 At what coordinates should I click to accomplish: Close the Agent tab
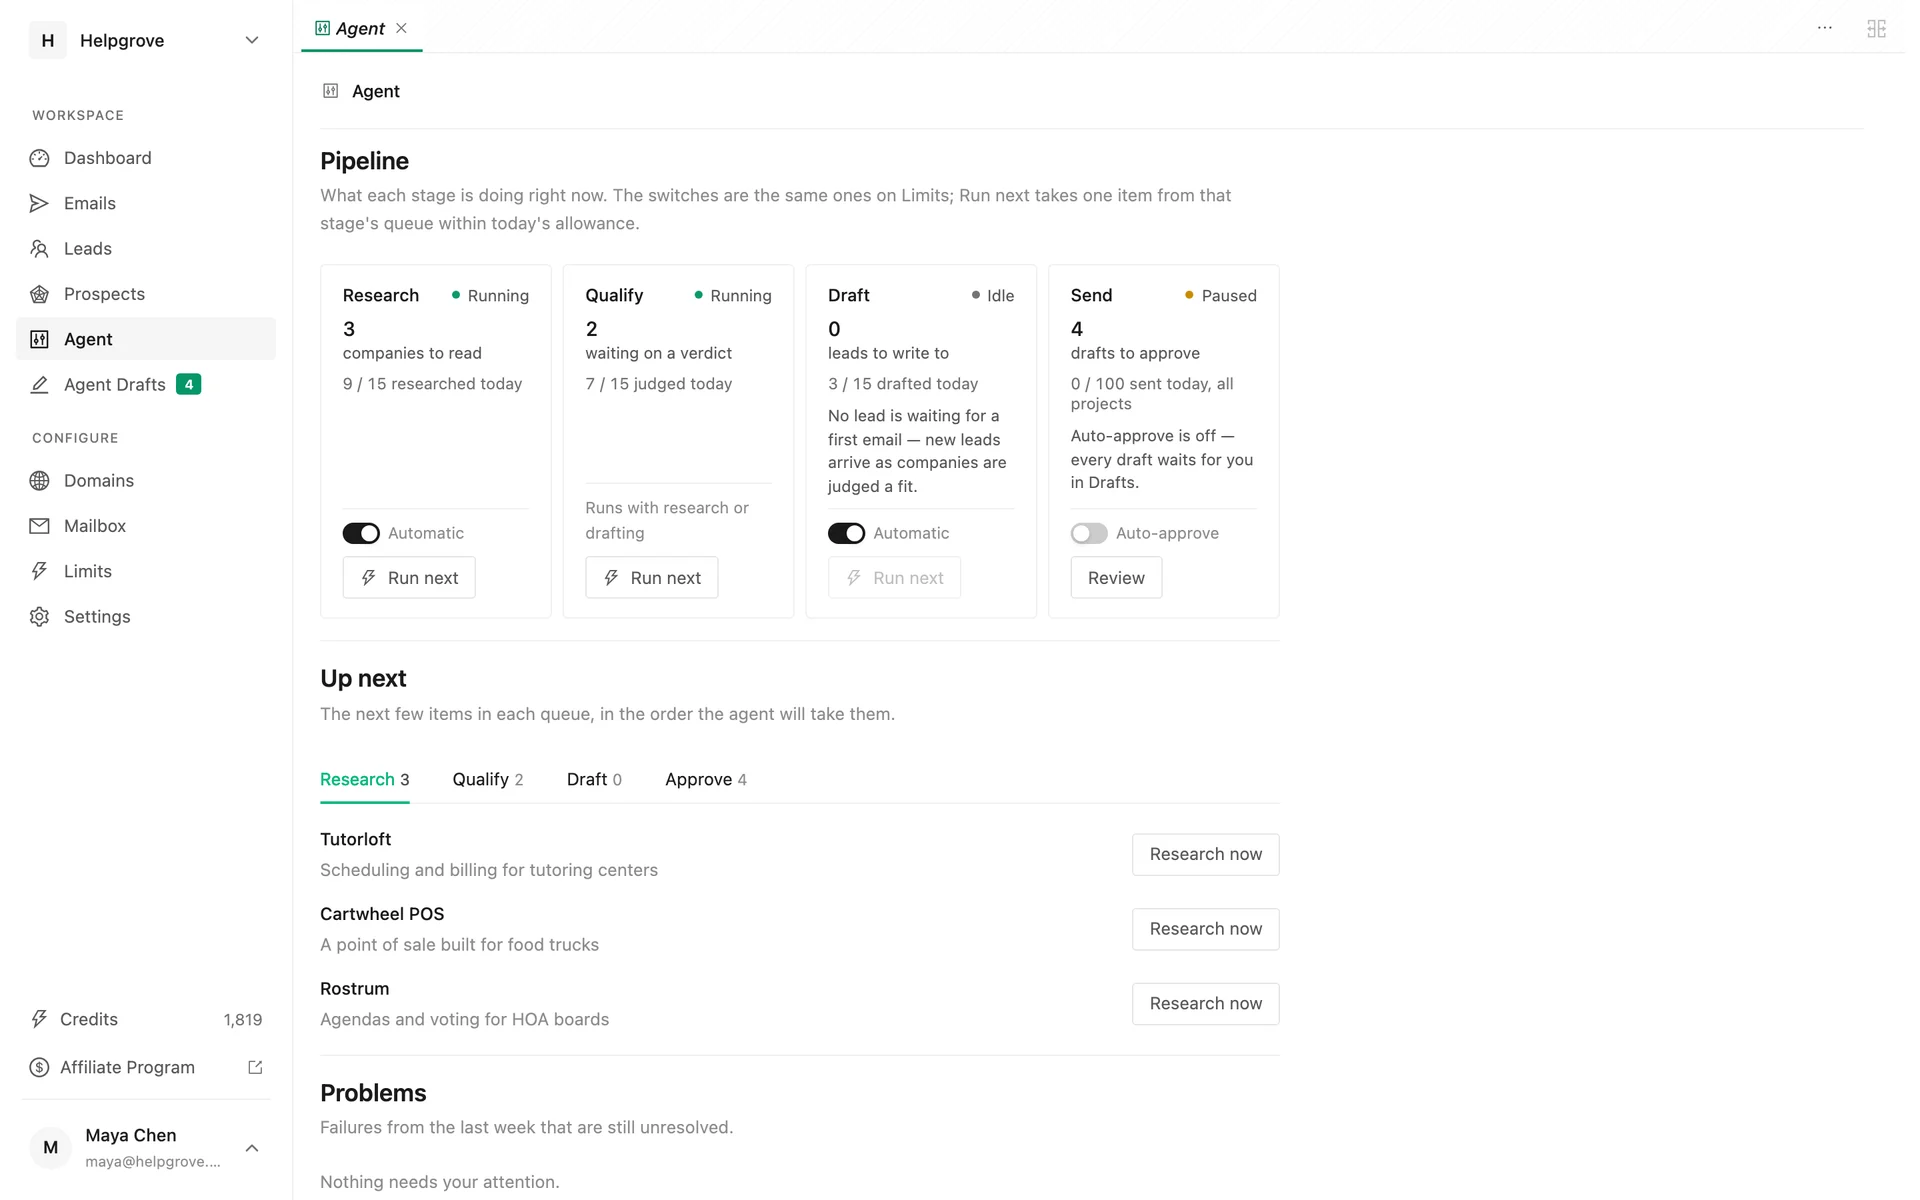coord(401,28)
